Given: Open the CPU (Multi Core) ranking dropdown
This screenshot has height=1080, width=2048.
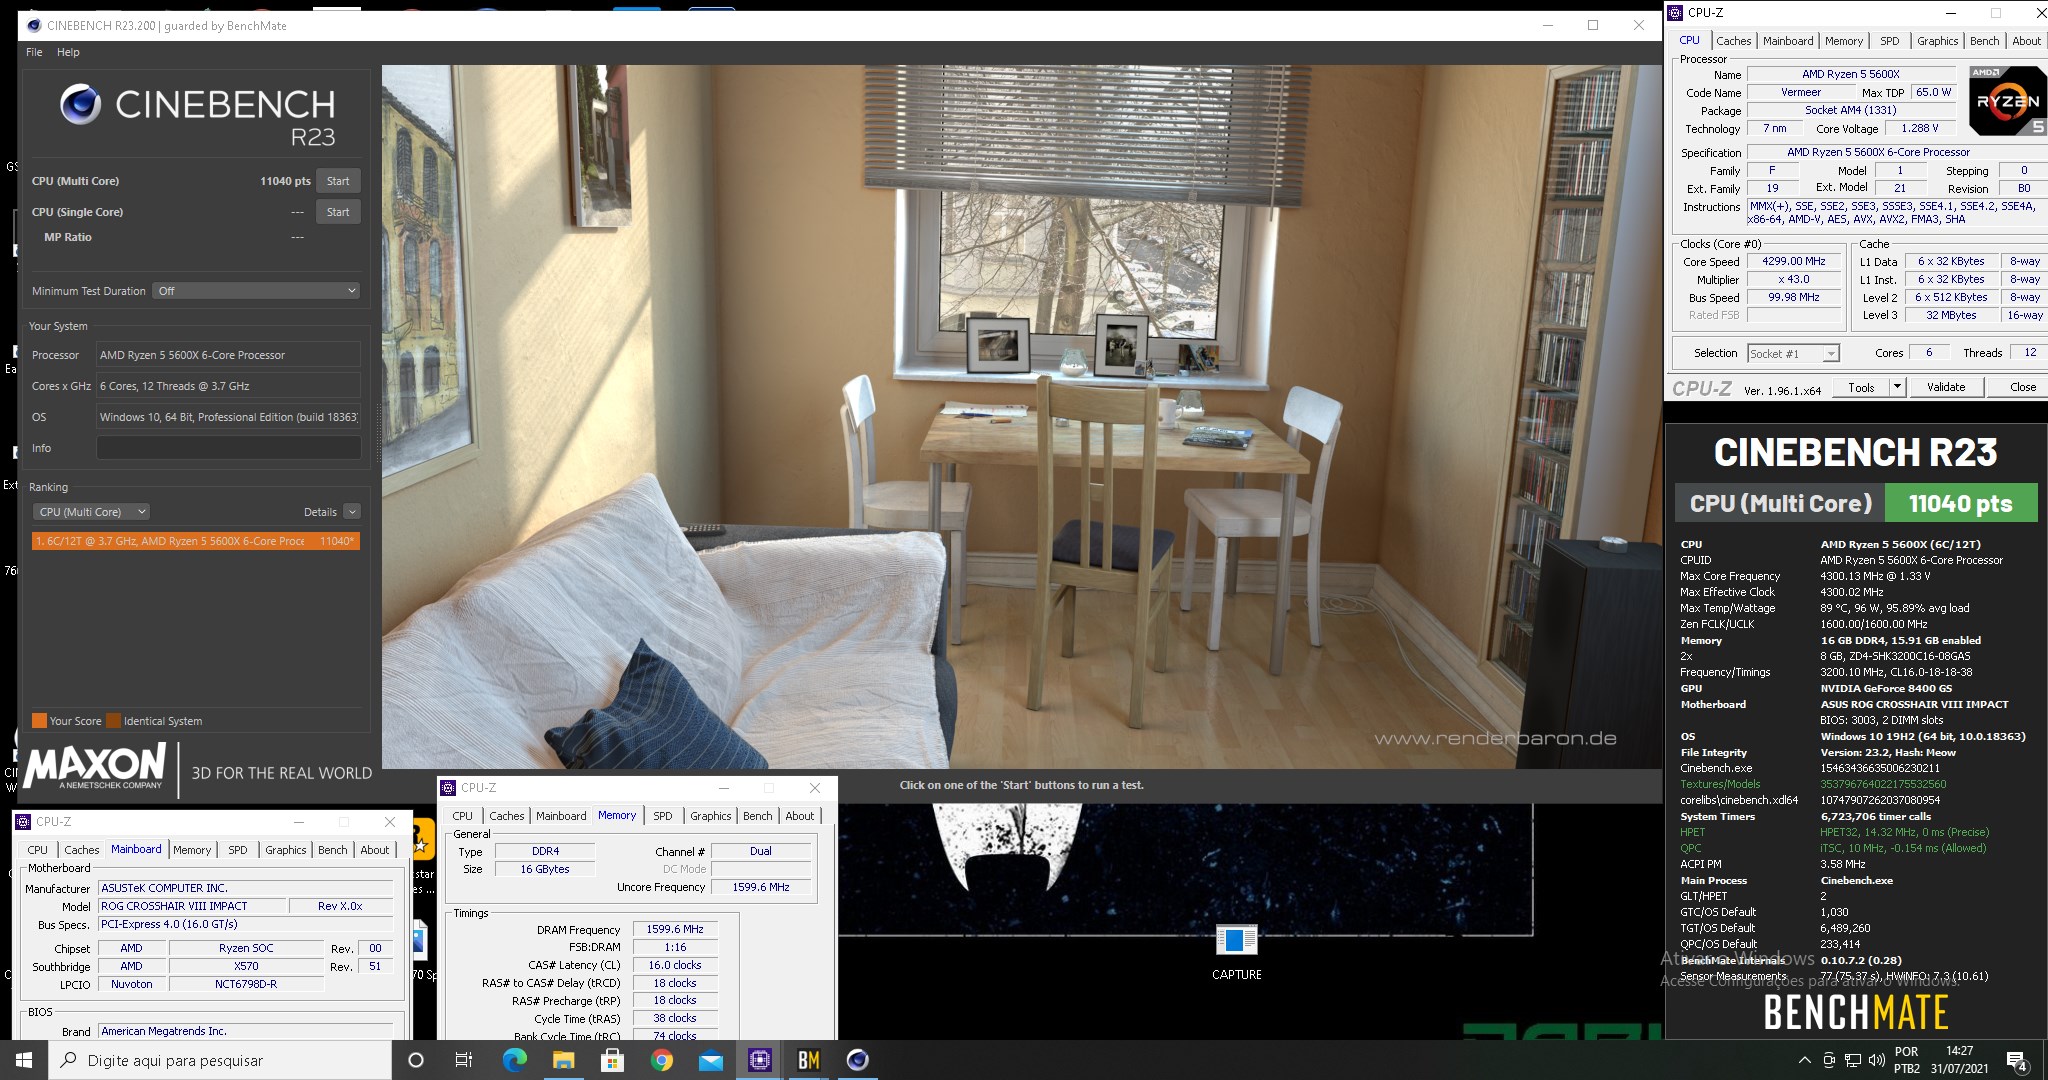Looking at the screenshot, I should click(x=91, y=512).
